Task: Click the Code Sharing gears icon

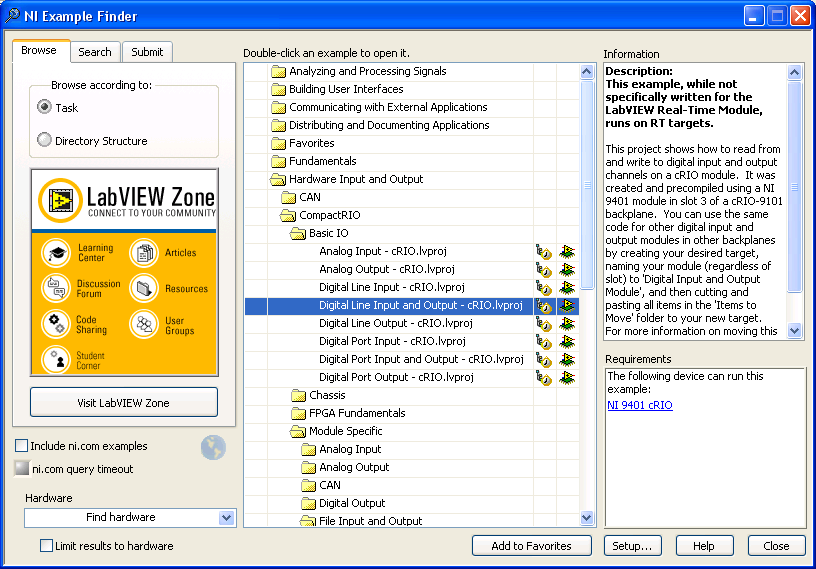Action: (56, 324)
